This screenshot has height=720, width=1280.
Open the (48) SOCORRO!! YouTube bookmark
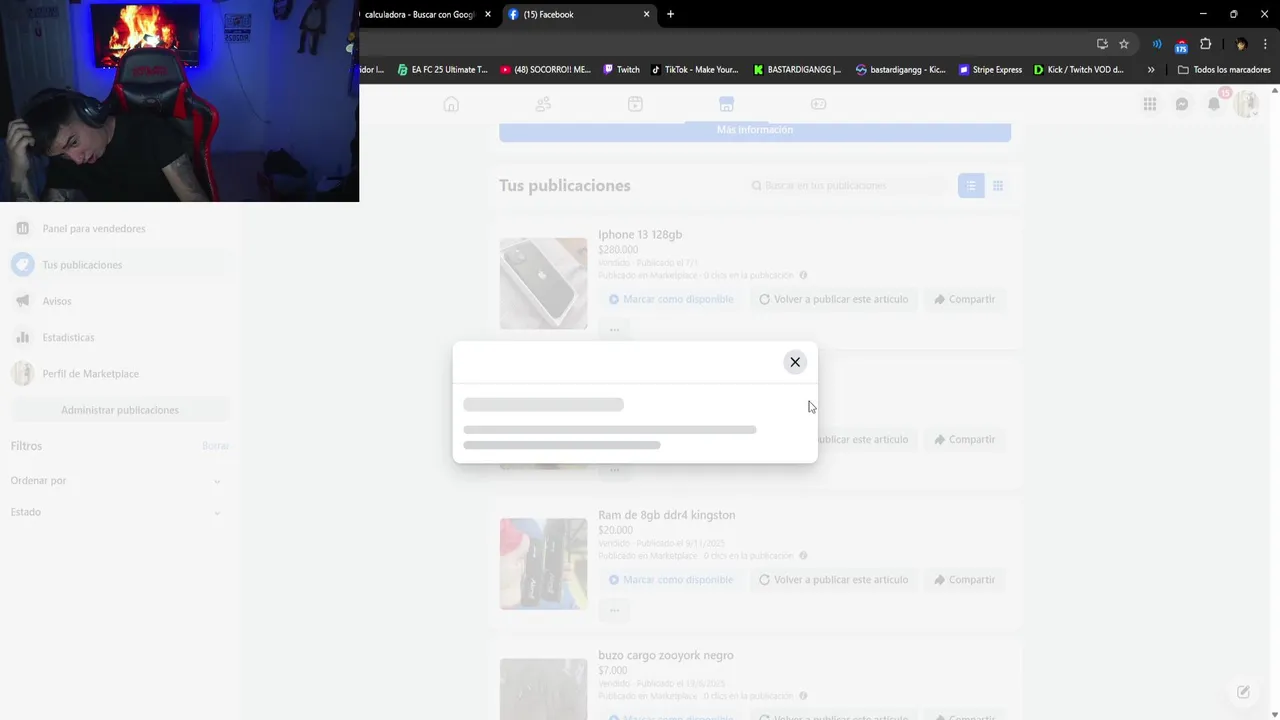click(x=545, y=70)
